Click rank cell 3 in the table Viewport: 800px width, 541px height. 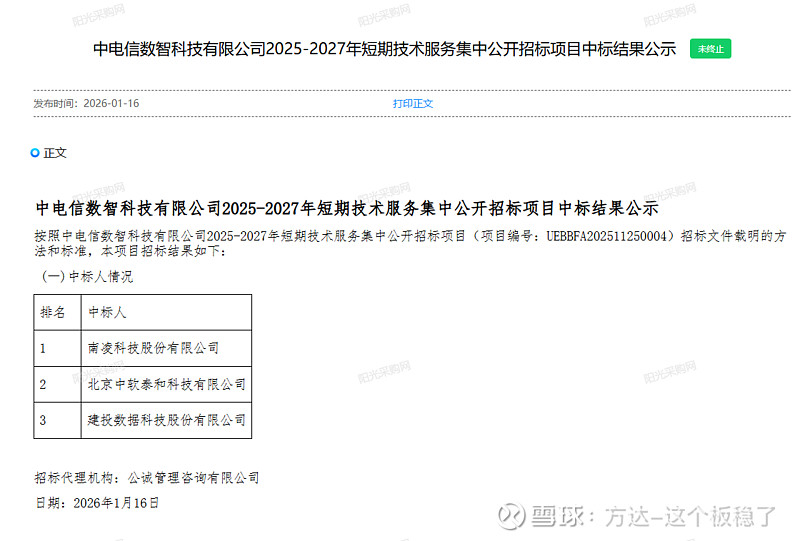(x=57, y=421)
